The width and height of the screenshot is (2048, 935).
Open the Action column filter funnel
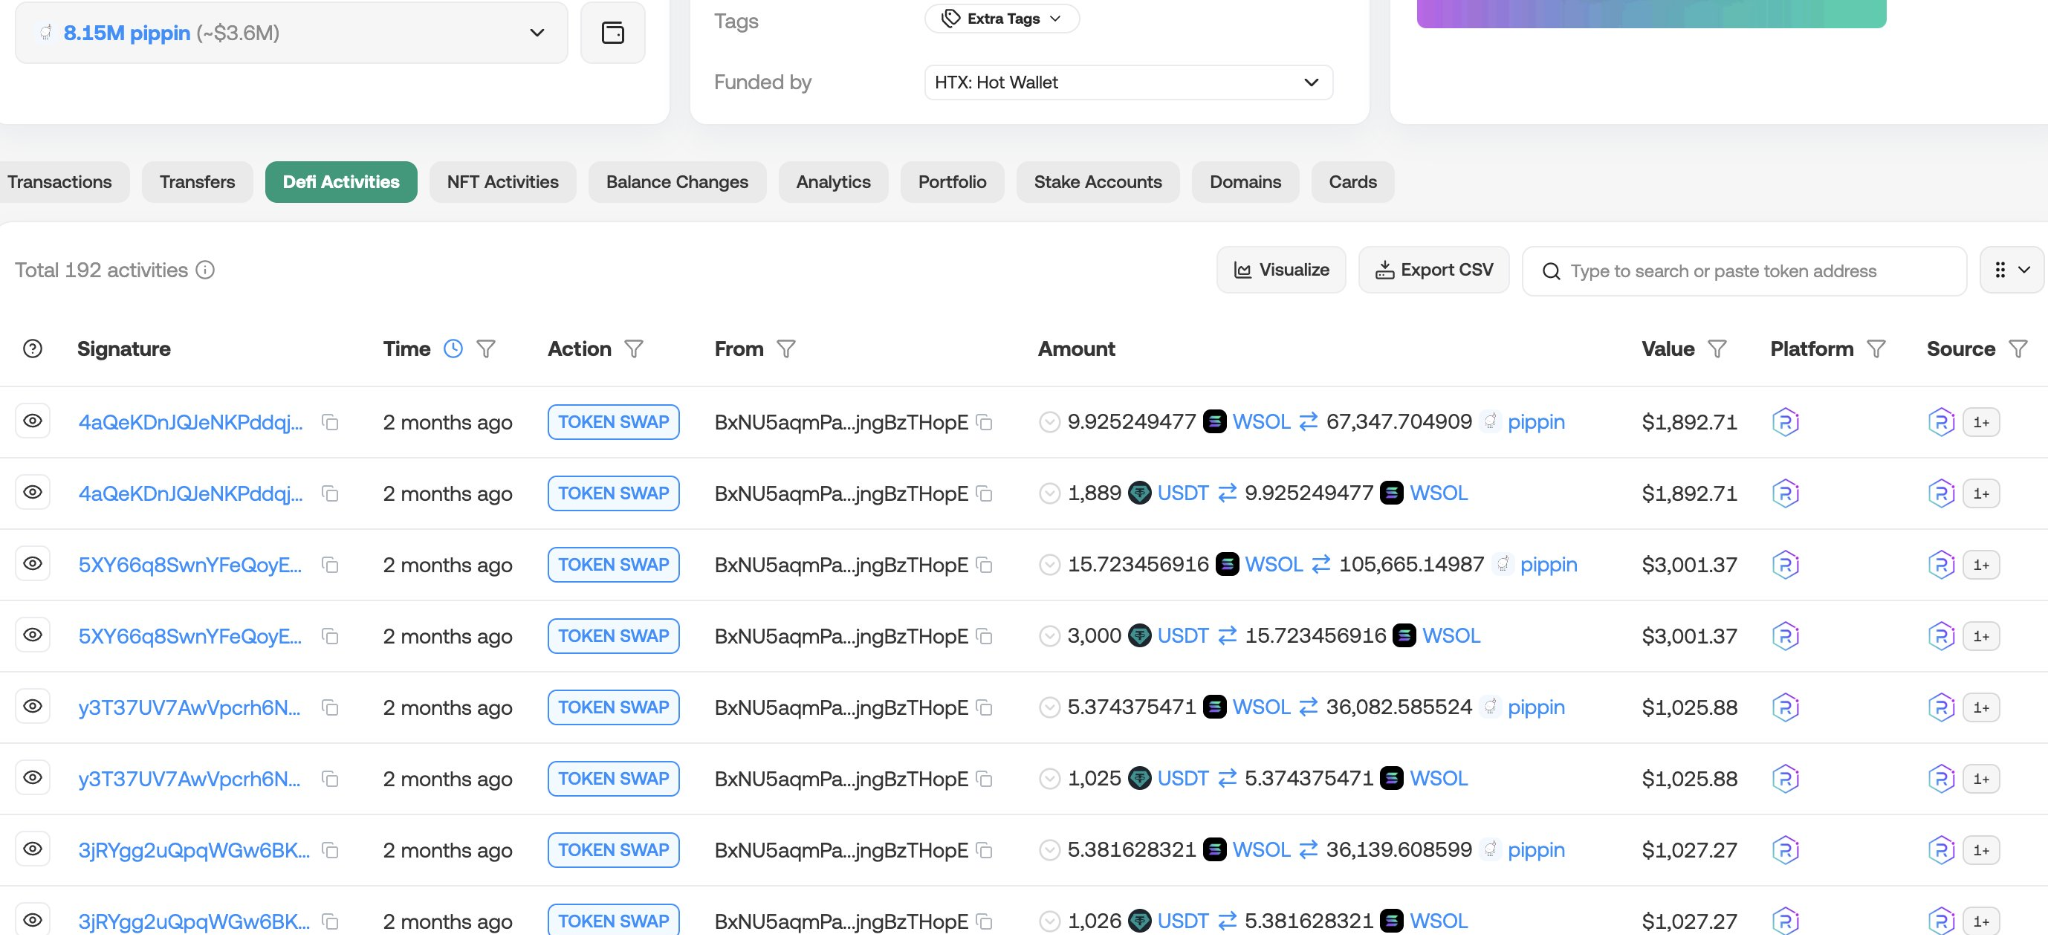(x=634, y=349)
